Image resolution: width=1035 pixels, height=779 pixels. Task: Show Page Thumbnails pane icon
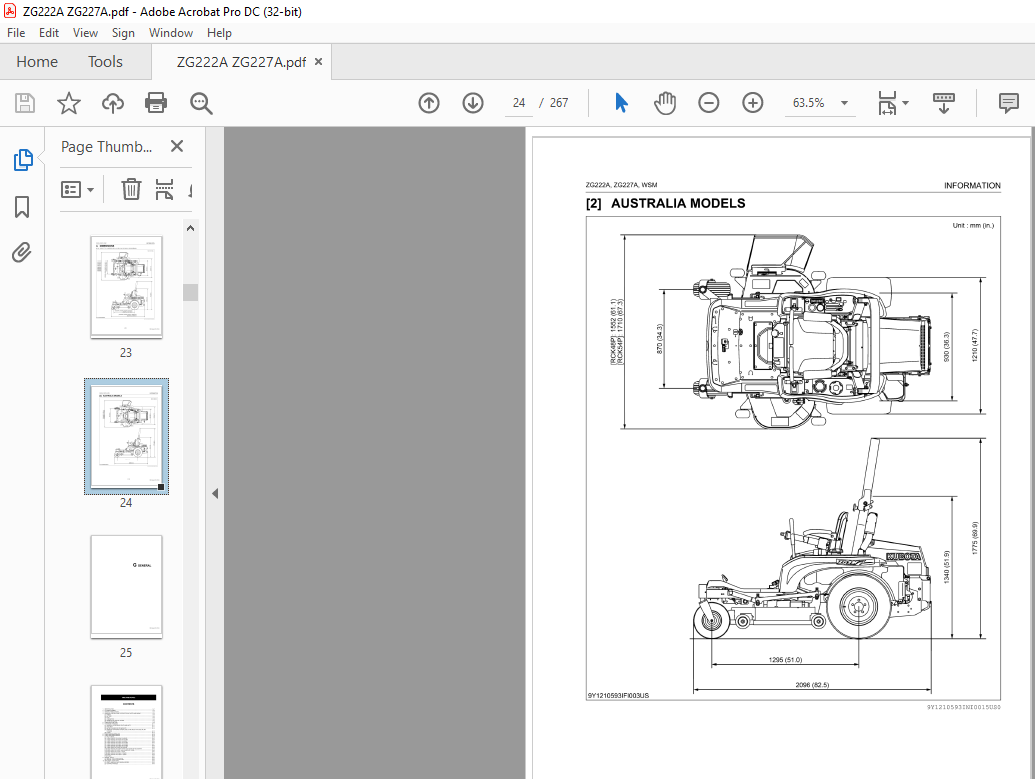point(22,160)
